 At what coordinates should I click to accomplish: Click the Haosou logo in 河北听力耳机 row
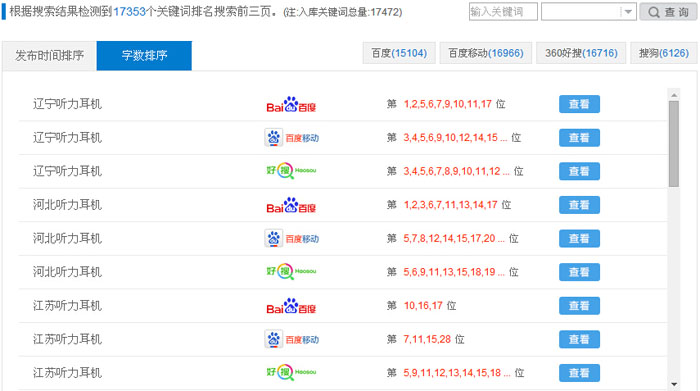[x=291, y=272]
